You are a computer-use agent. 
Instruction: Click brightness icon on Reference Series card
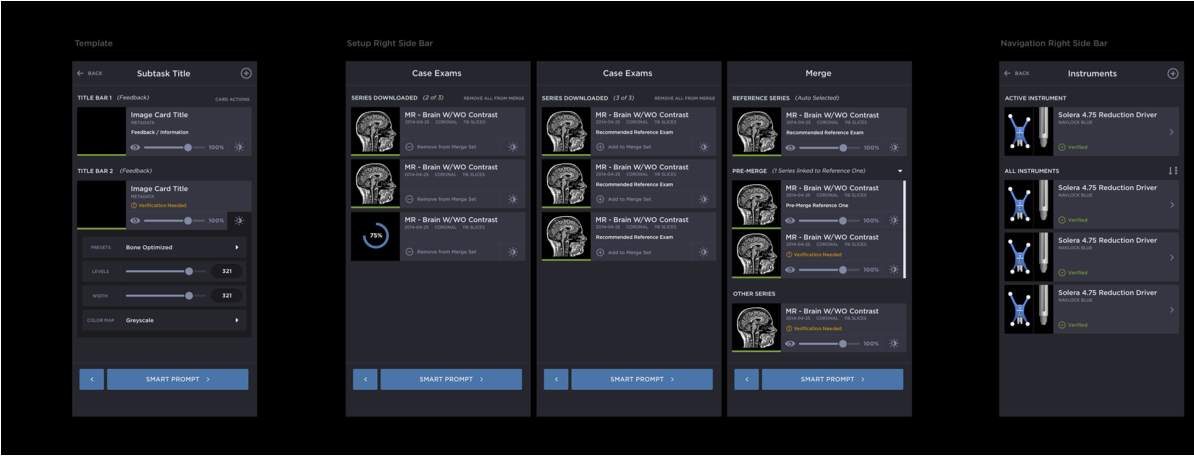click(894, 147)
